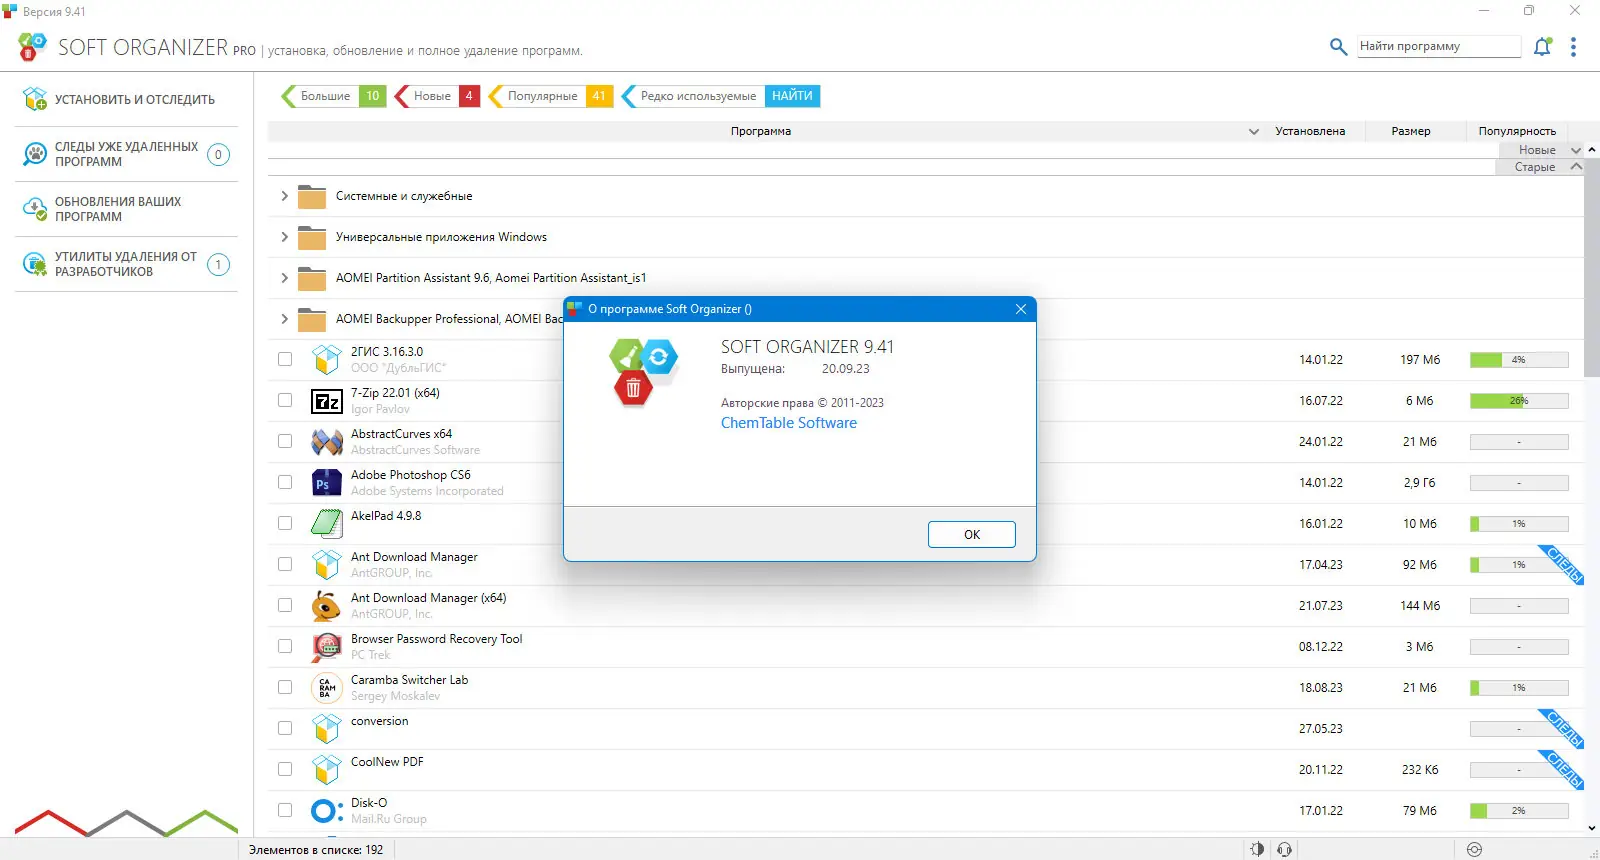Click the Найти программу search field
Viewport: 1600px width, 860px height.
point(1439,46)
